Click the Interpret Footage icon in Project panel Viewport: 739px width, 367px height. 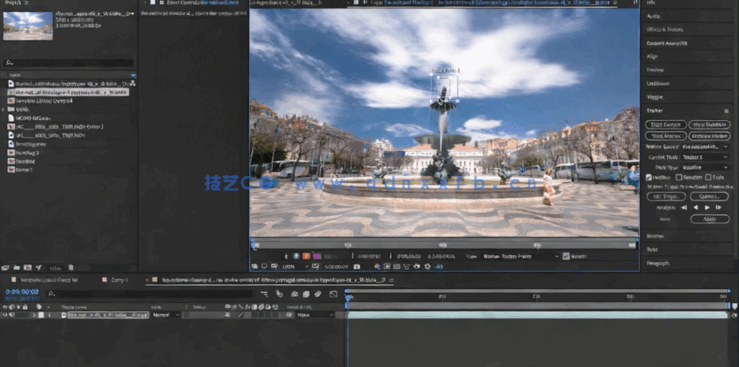click(x=5, y=268)
